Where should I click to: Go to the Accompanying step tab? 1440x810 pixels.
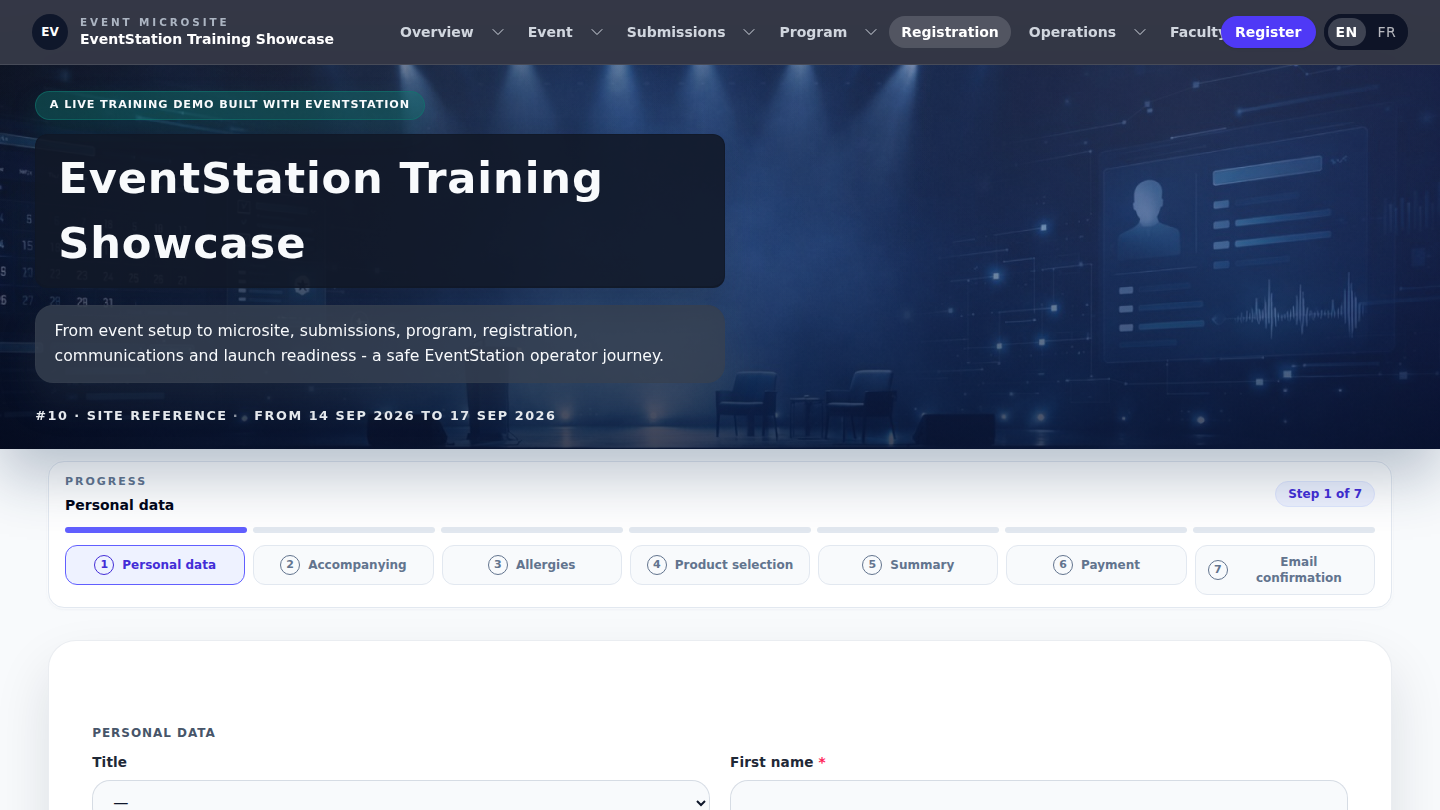(343, 565)
